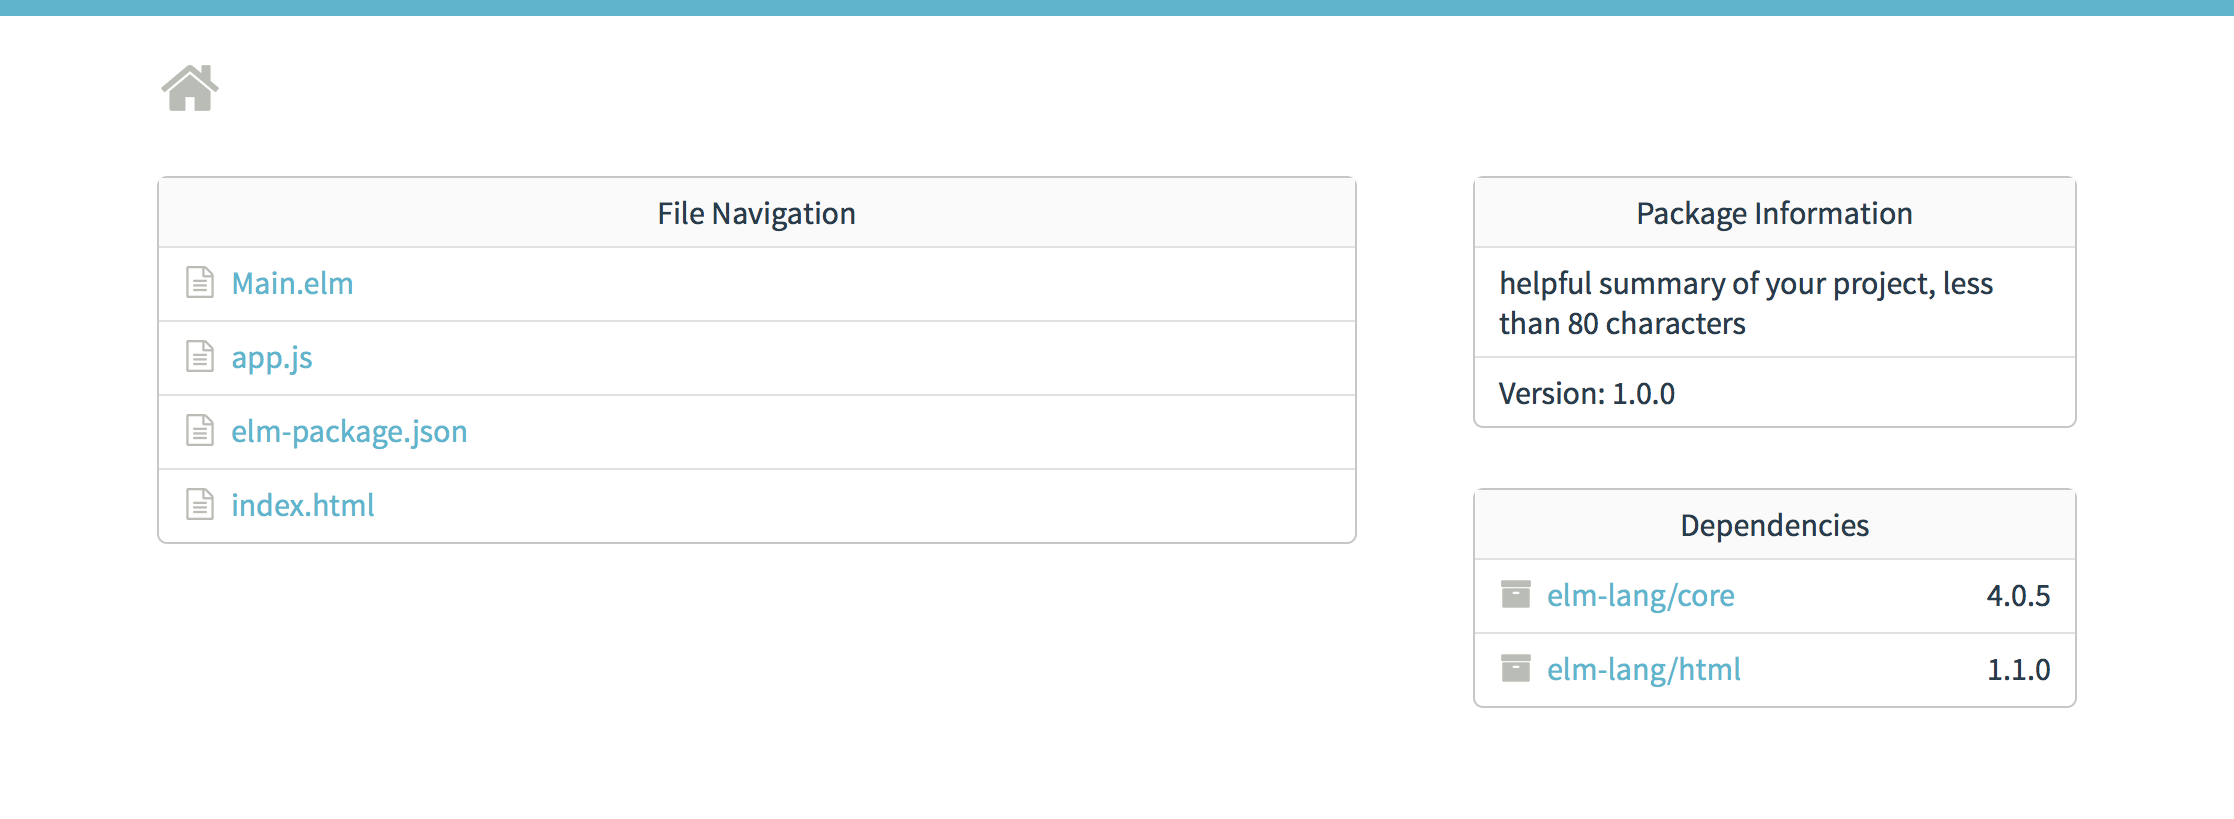Click the file icon beside app.js
Viewport: 2234px width, 819px height.
coord(200,357)
